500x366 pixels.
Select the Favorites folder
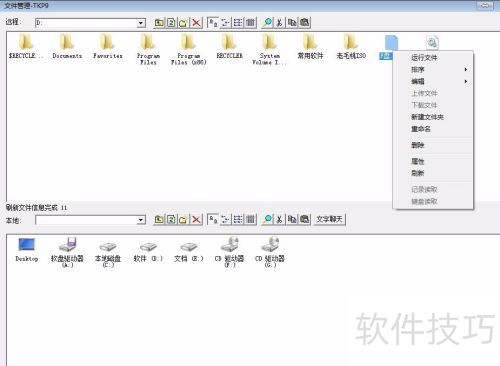(x=108, y=46)
